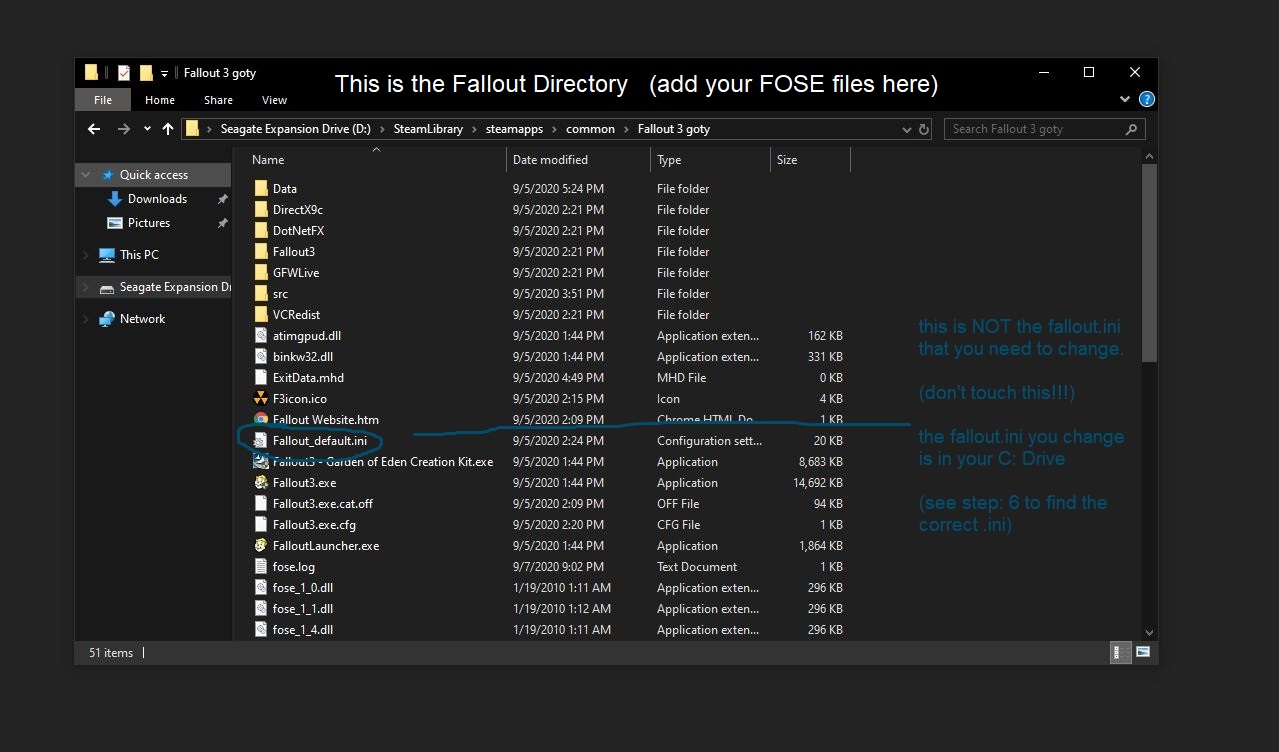Viewport: 1279px width, 752px height.
Task: Select the Fallout3.exe.cfg file name
Action: click(x=314, y=524)
